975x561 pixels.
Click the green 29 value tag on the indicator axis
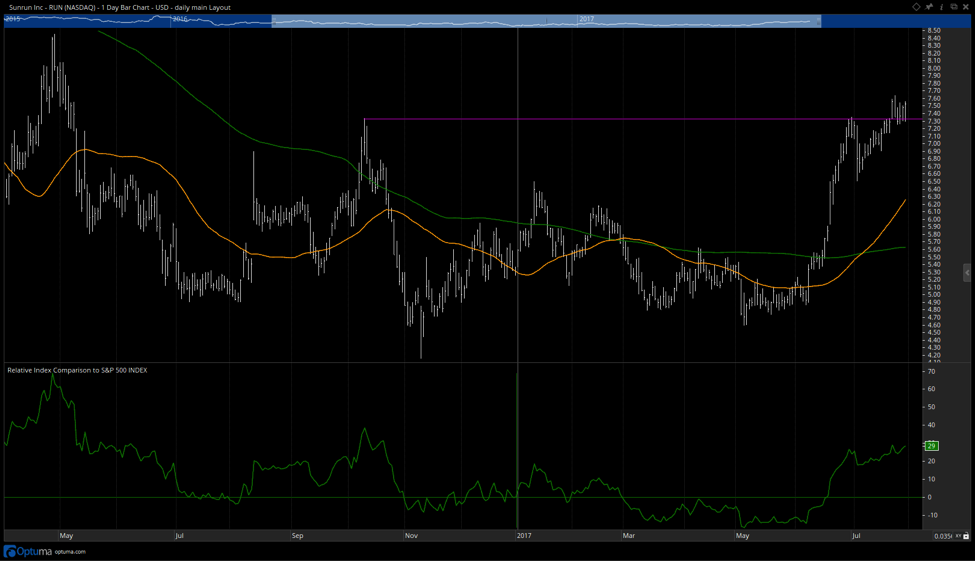tap(931, 446)
